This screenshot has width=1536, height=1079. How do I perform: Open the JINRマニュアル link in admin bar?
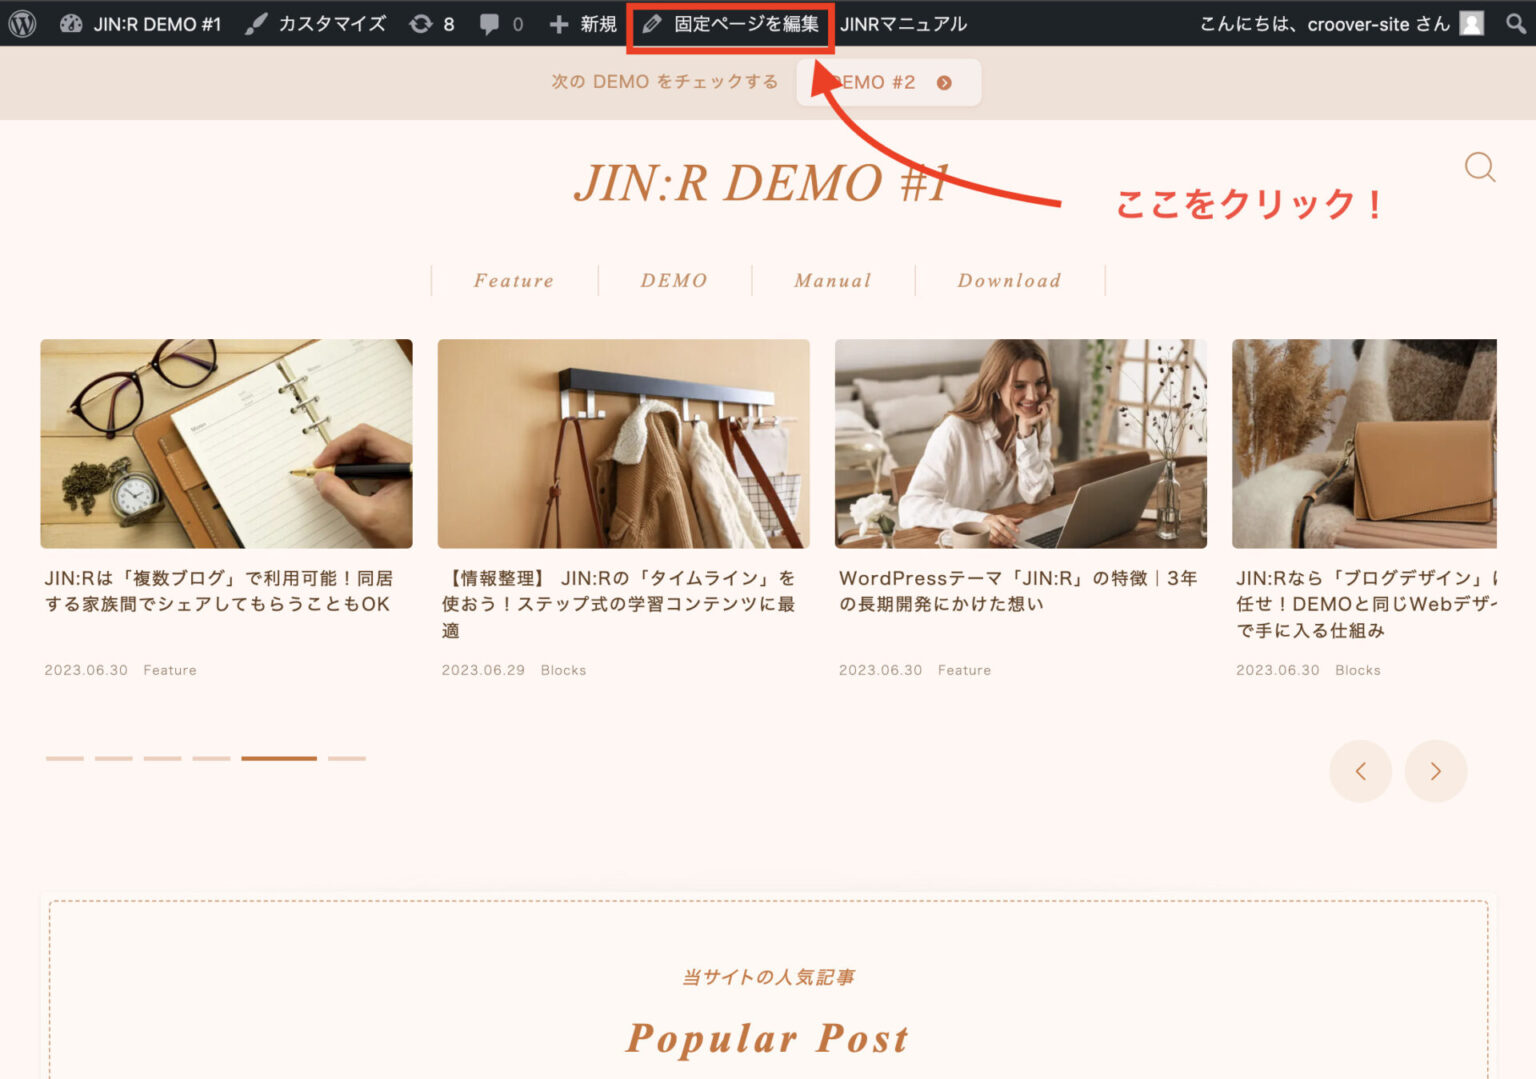coord(904,23)
